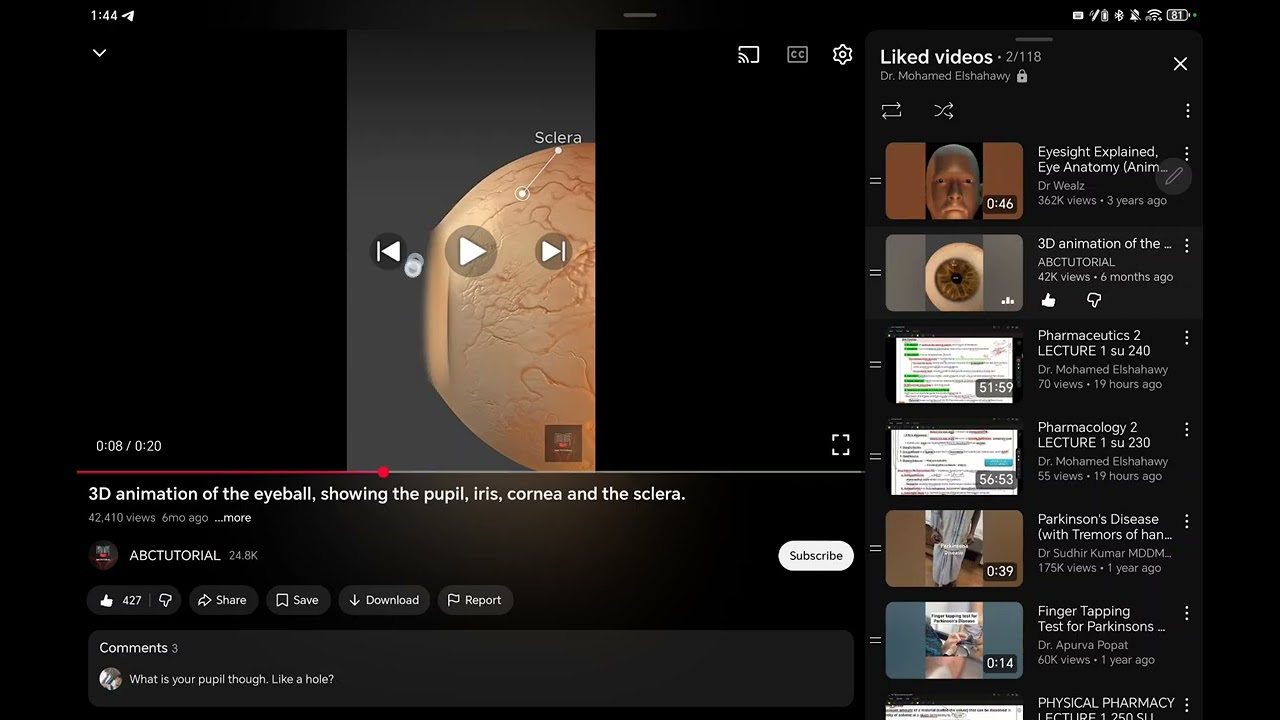Like the playlist's current 3D animation item

1048,300
